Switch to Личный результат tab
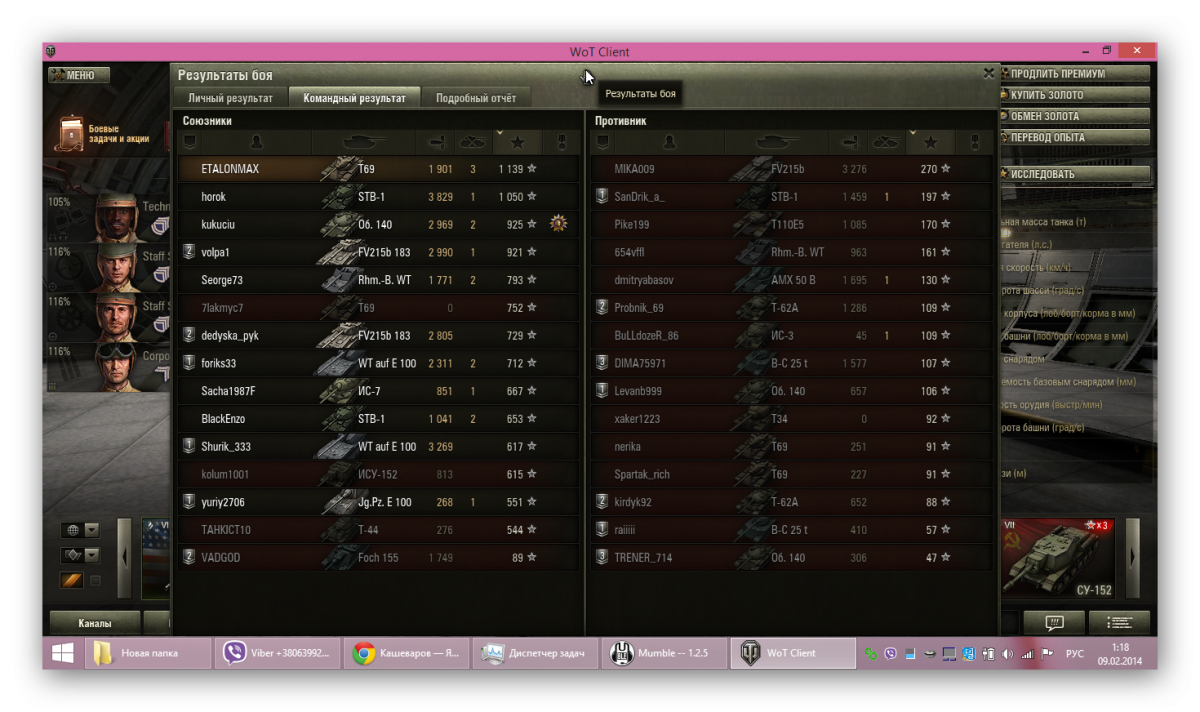Screen dimensions: 1200x712 231,98
